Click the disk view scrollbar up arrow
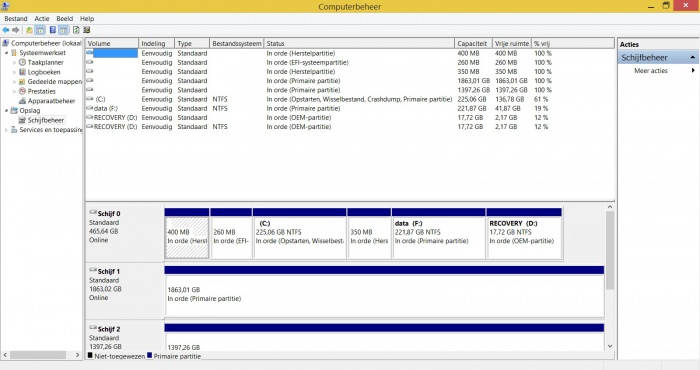 coord(610,207)
